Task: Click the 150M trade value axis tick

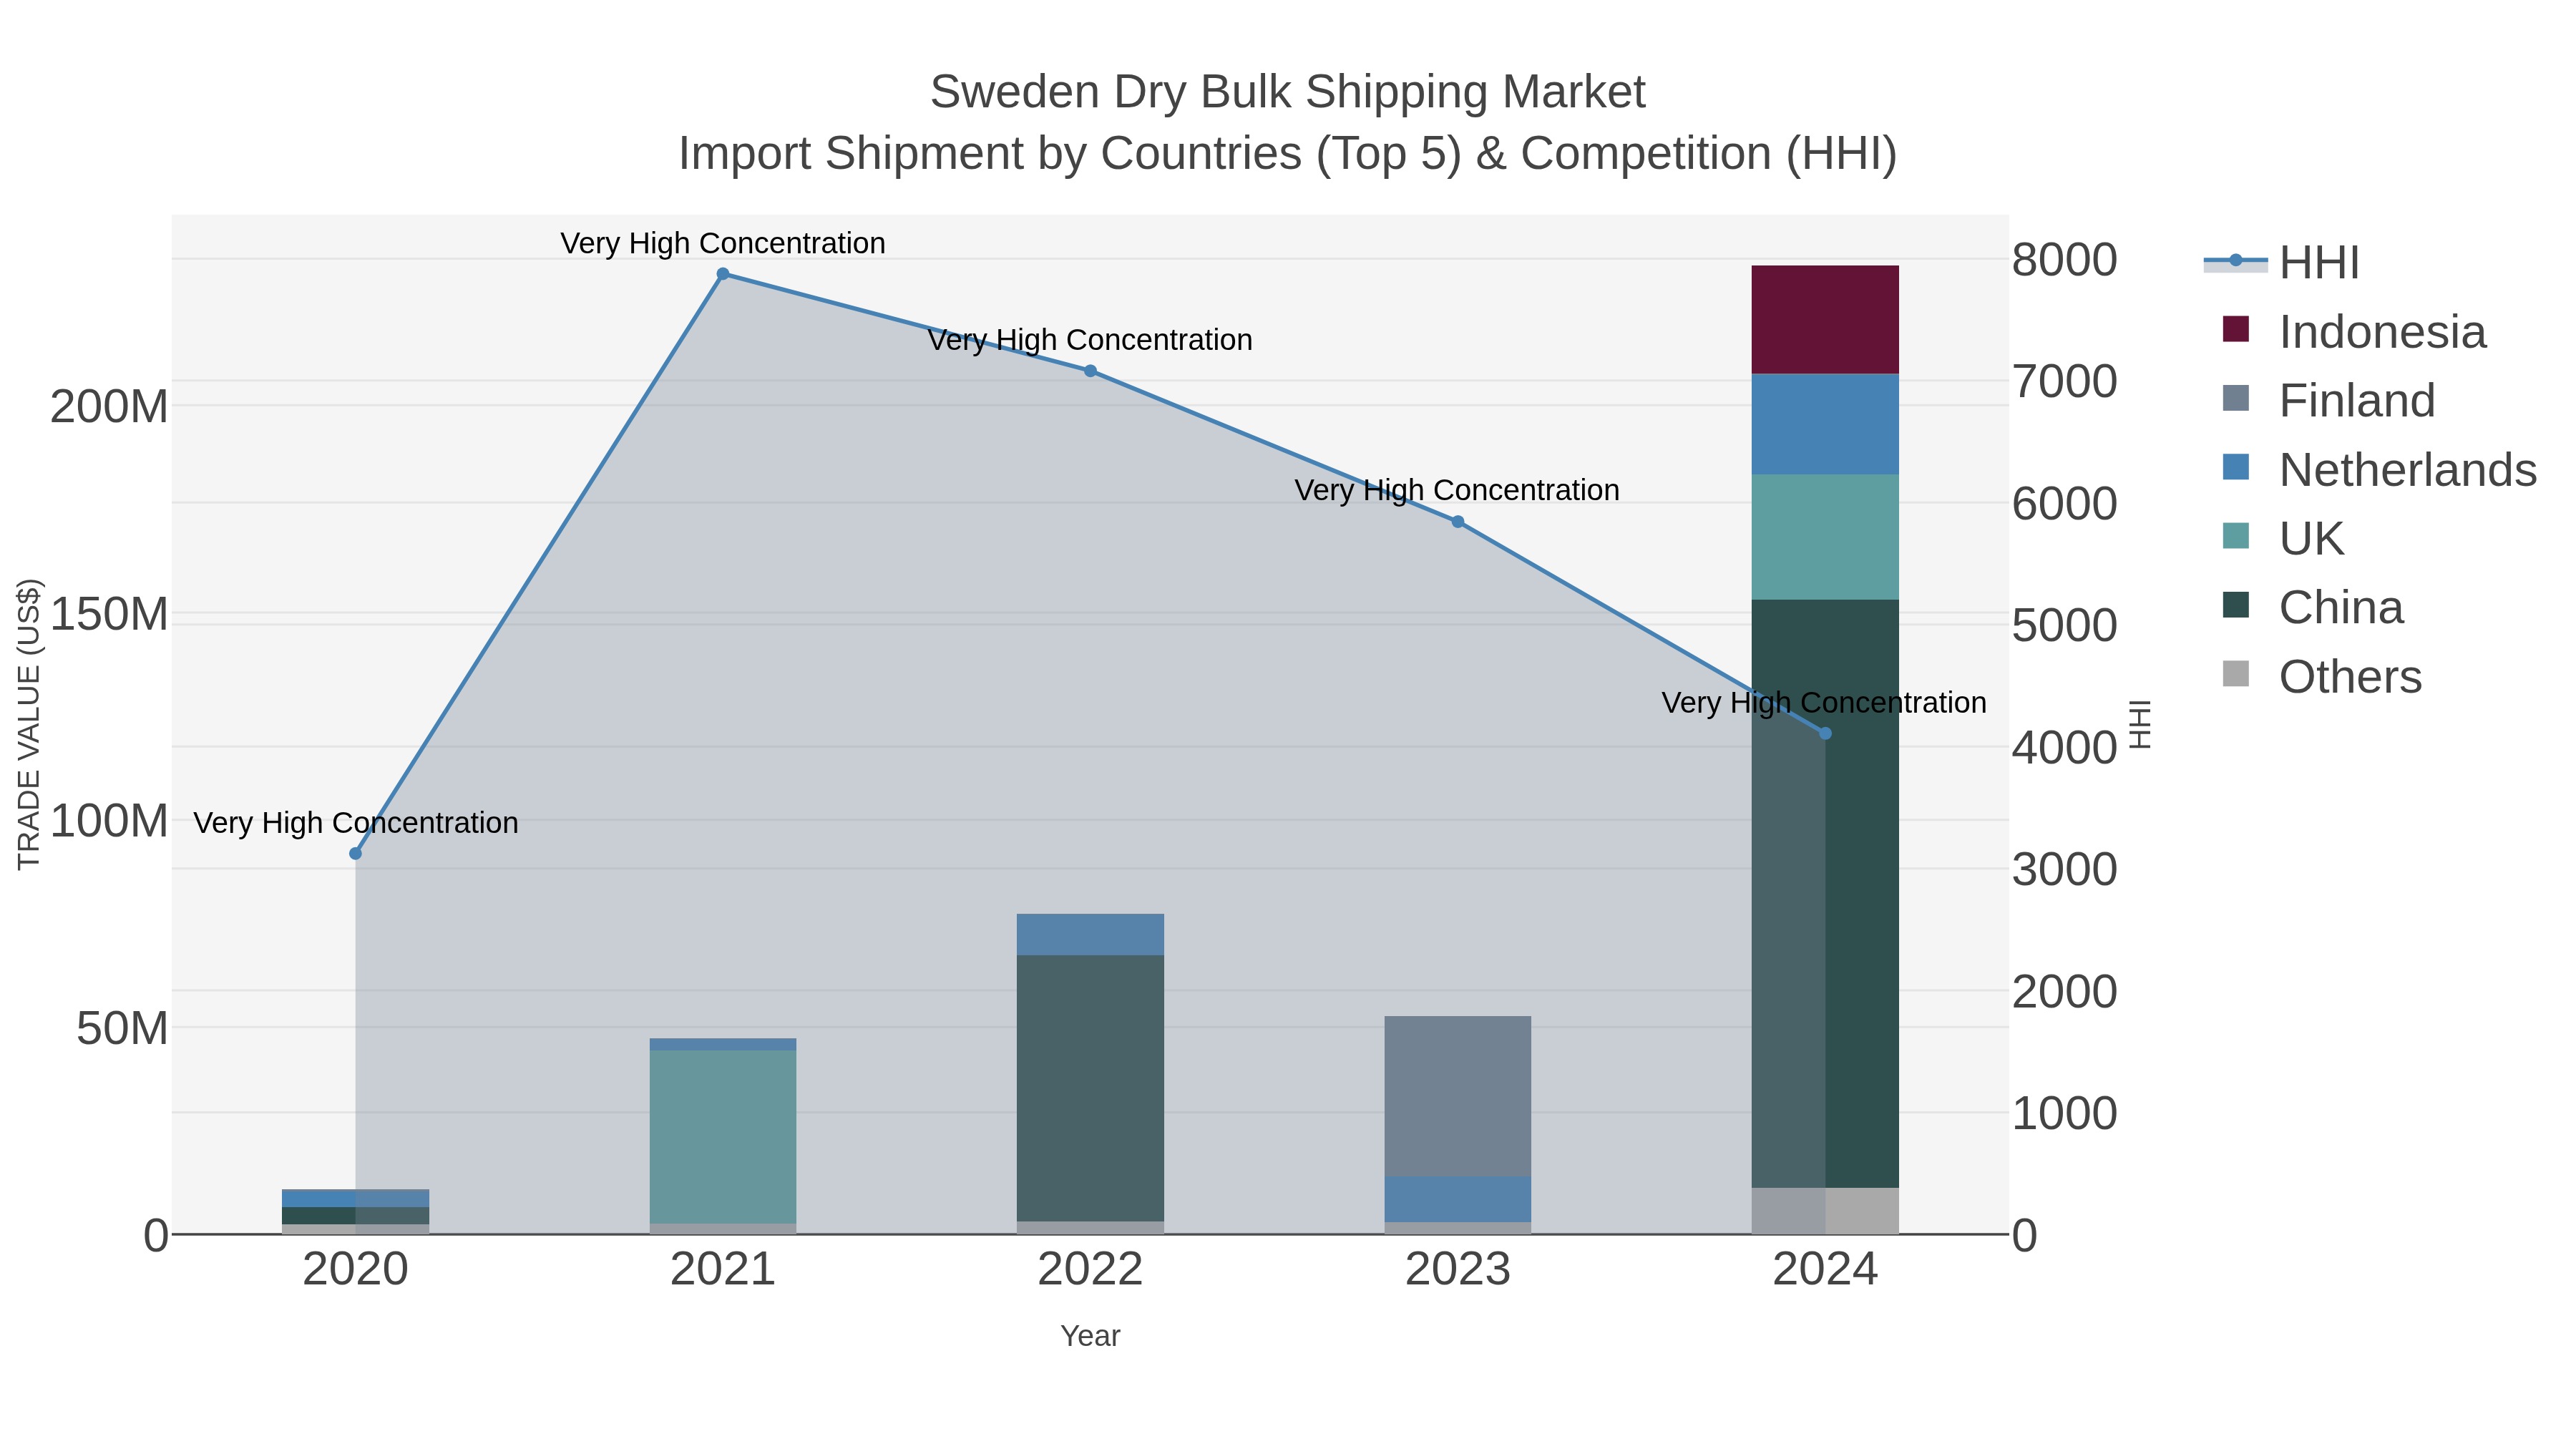Action: pos(109,614)
